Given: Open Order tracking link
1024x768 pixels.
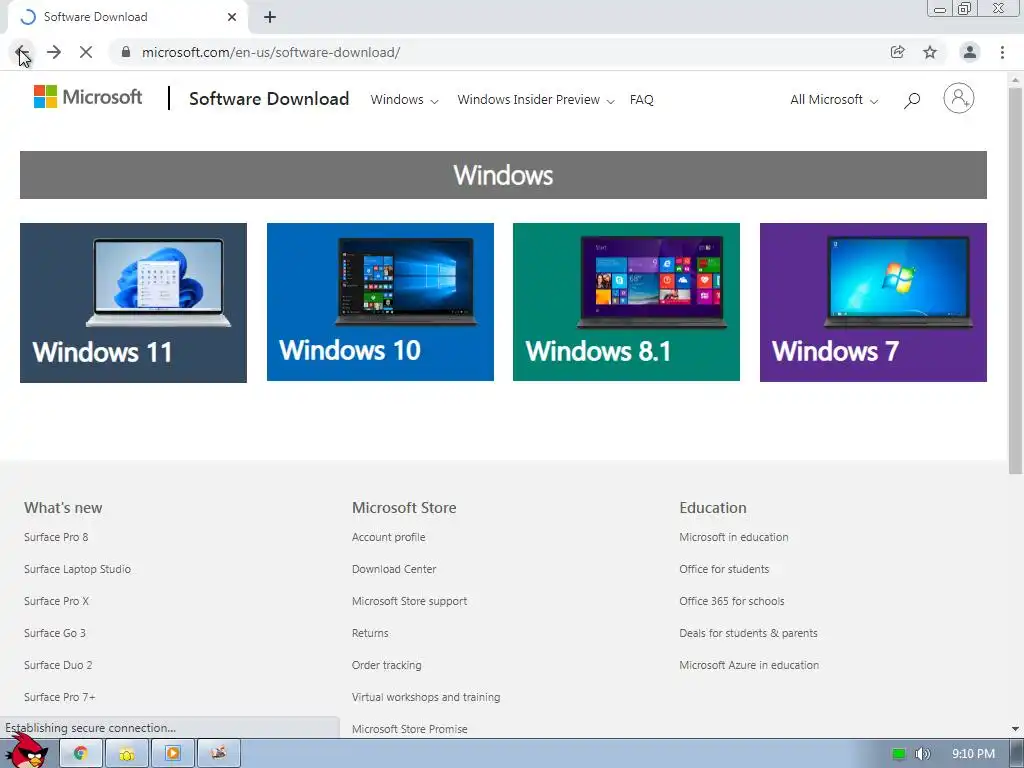Looking at the screenshot, I should tap(387, 665).
